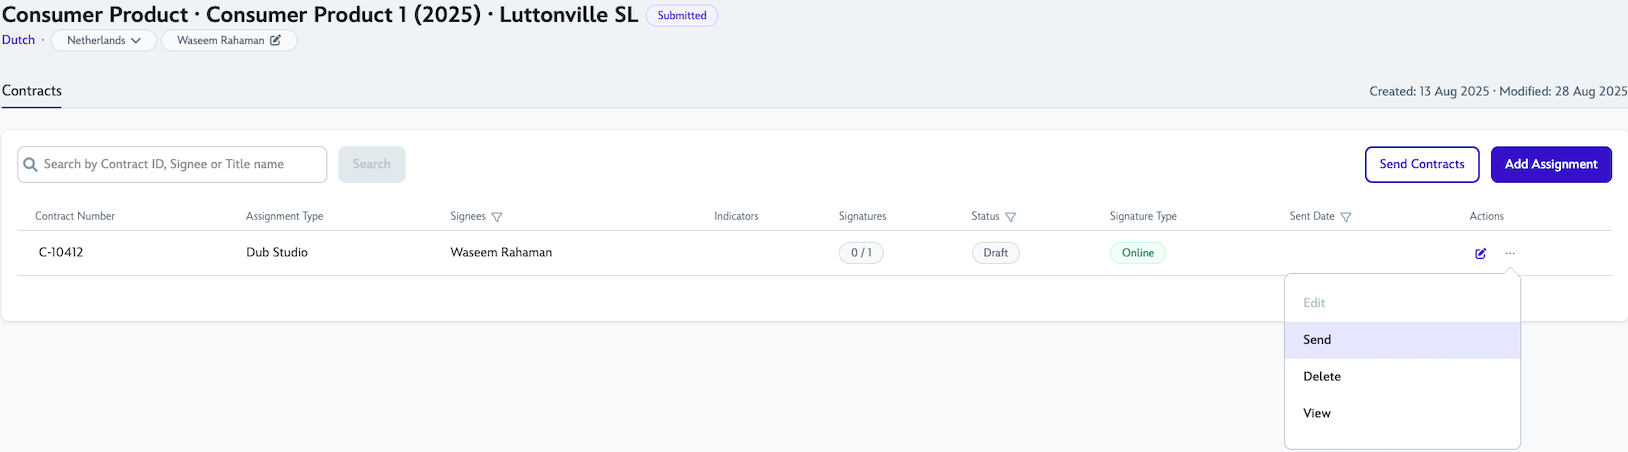The width and height of the screenshot is (1628, 452).
Task: Click the Add Assignment button
Action: (x=1550, y=164)
